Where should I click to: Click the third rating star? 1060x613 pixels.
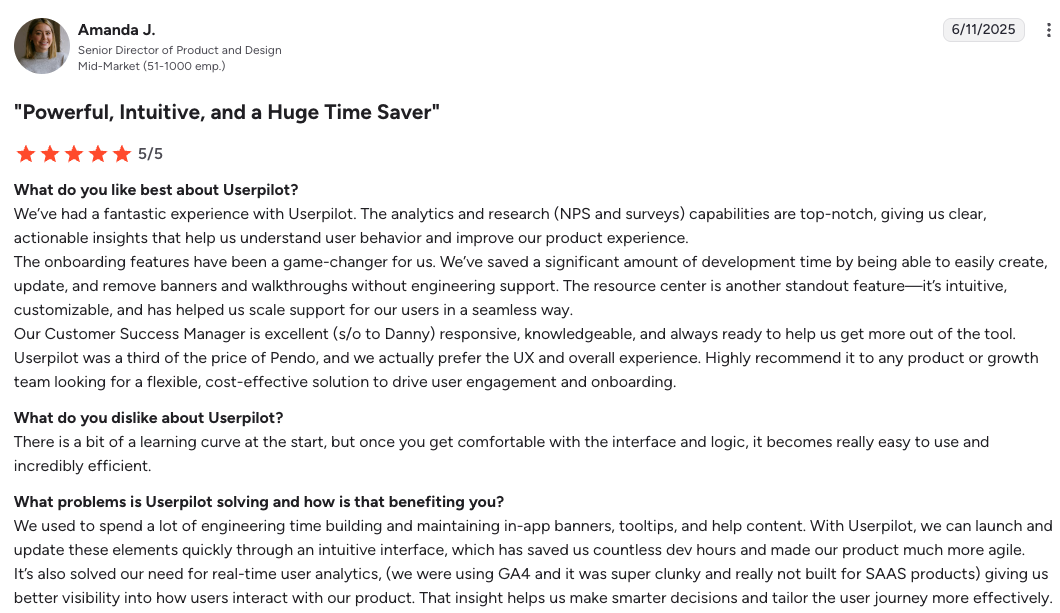click(73, 154)
